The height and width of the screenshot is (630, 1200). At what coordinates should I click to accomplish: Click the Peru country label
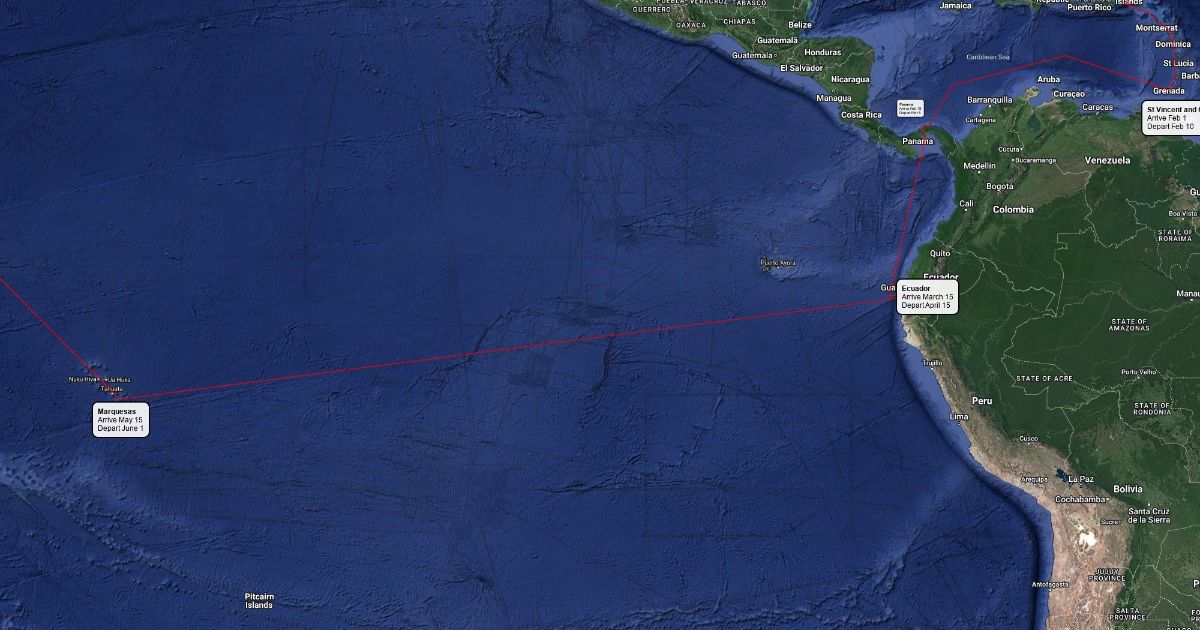982,400
